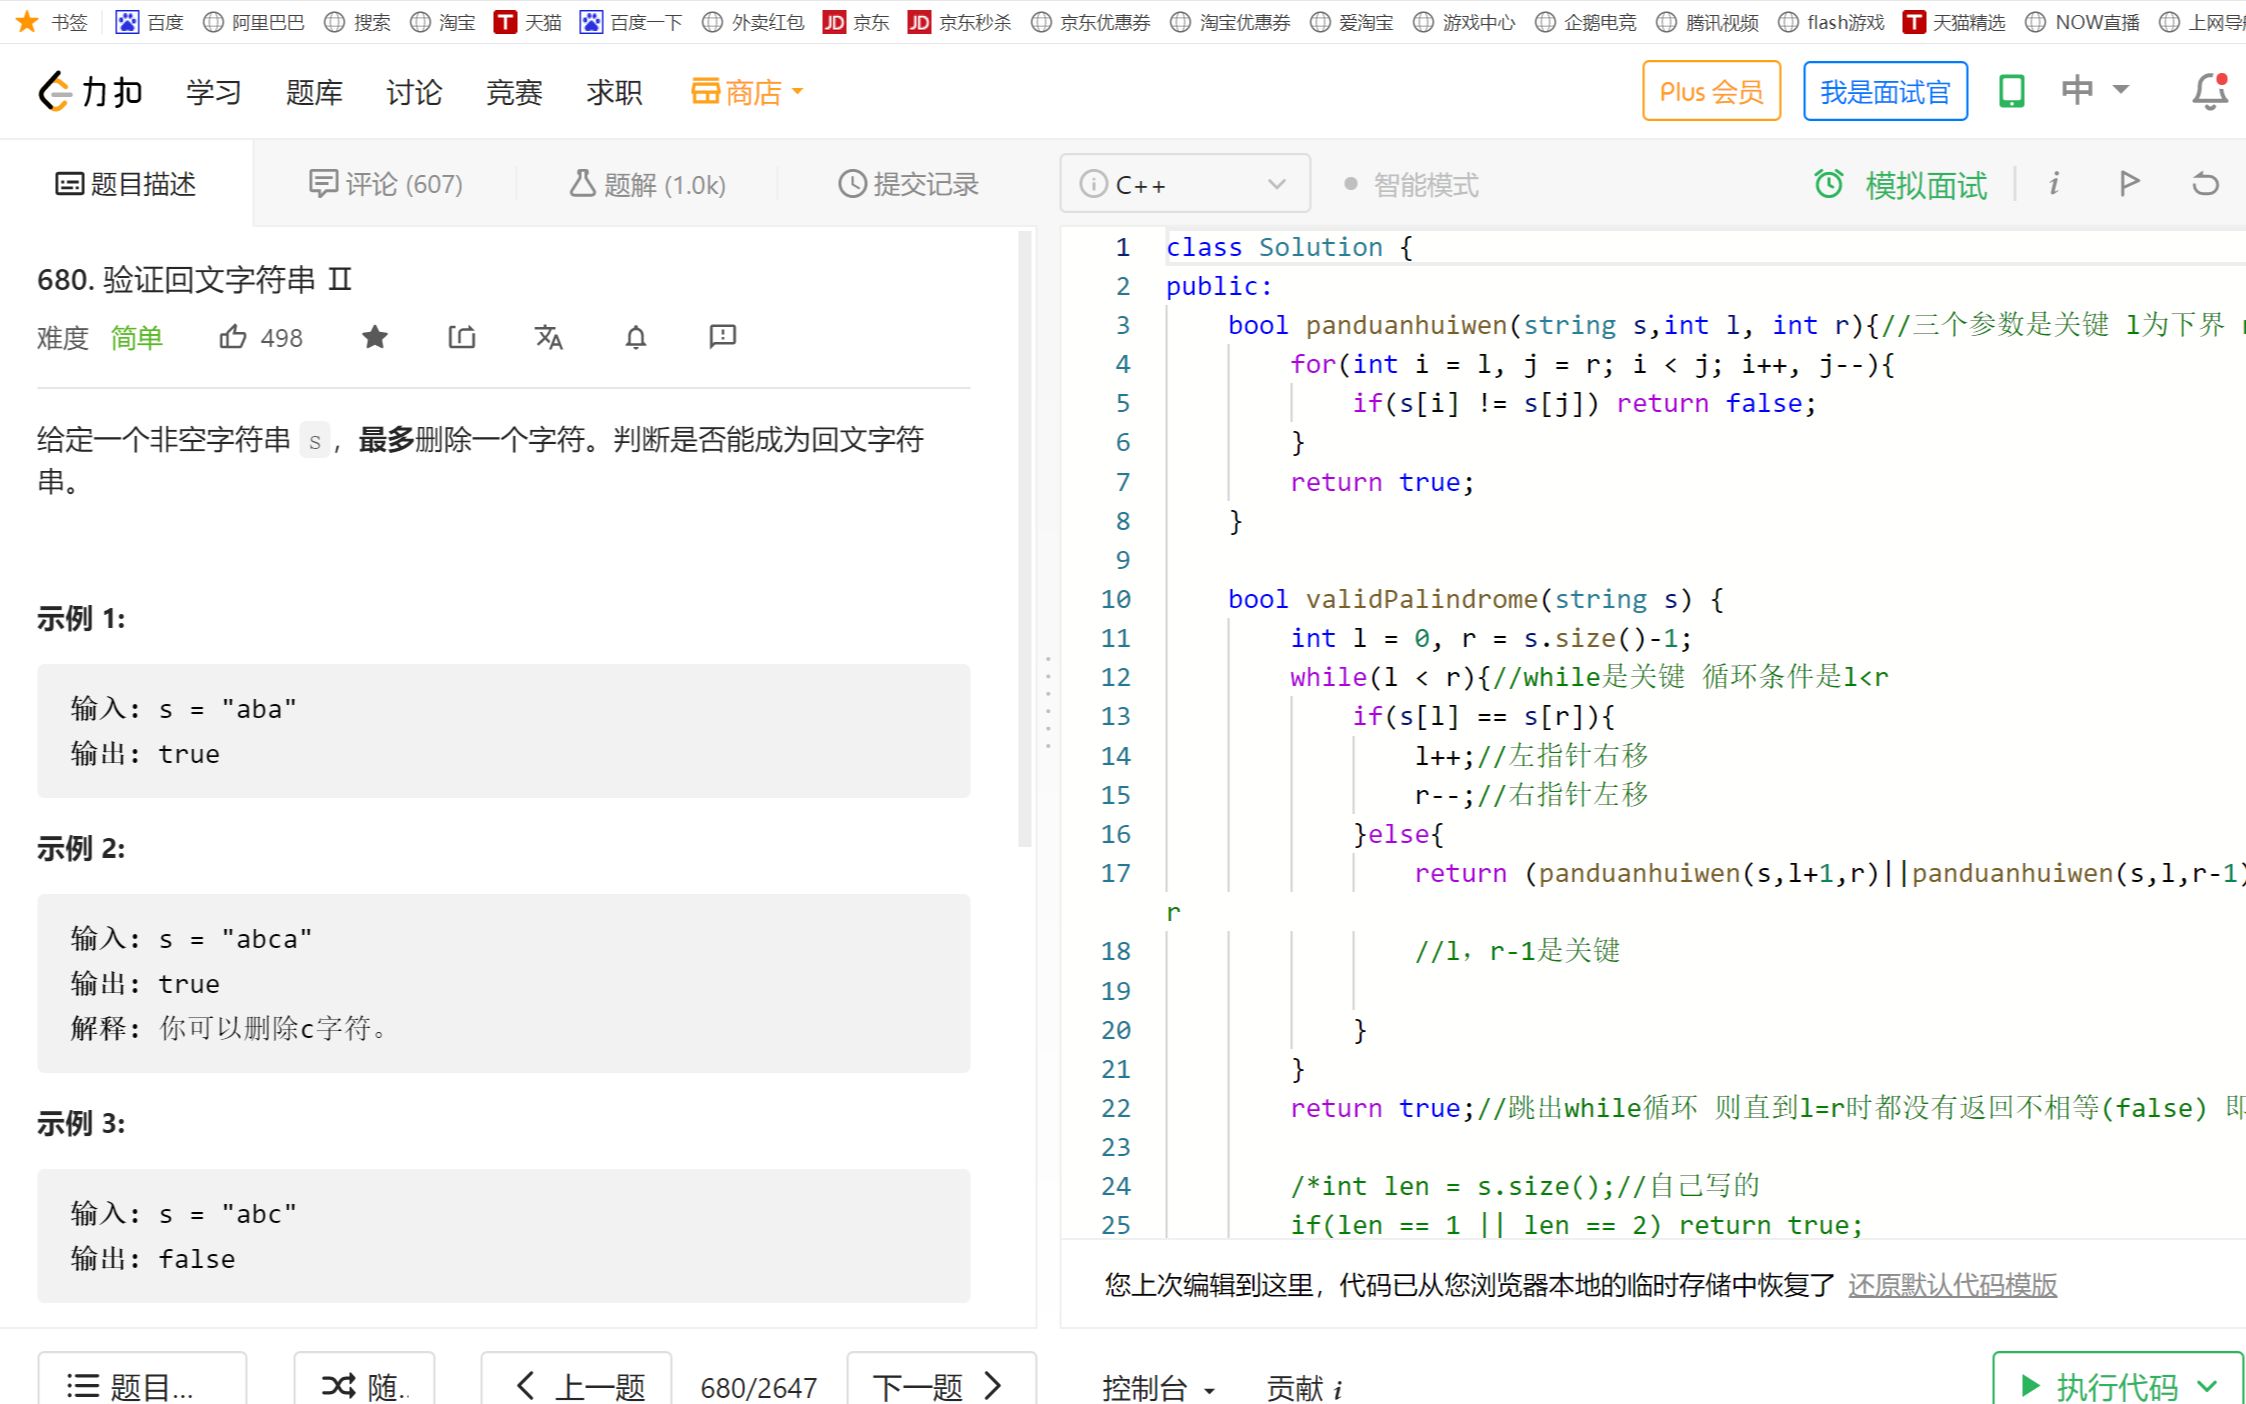The height and width of the screenshot is (1404, 2246).
Task: Star the problem to favorite it
Action: click(375, 337)
